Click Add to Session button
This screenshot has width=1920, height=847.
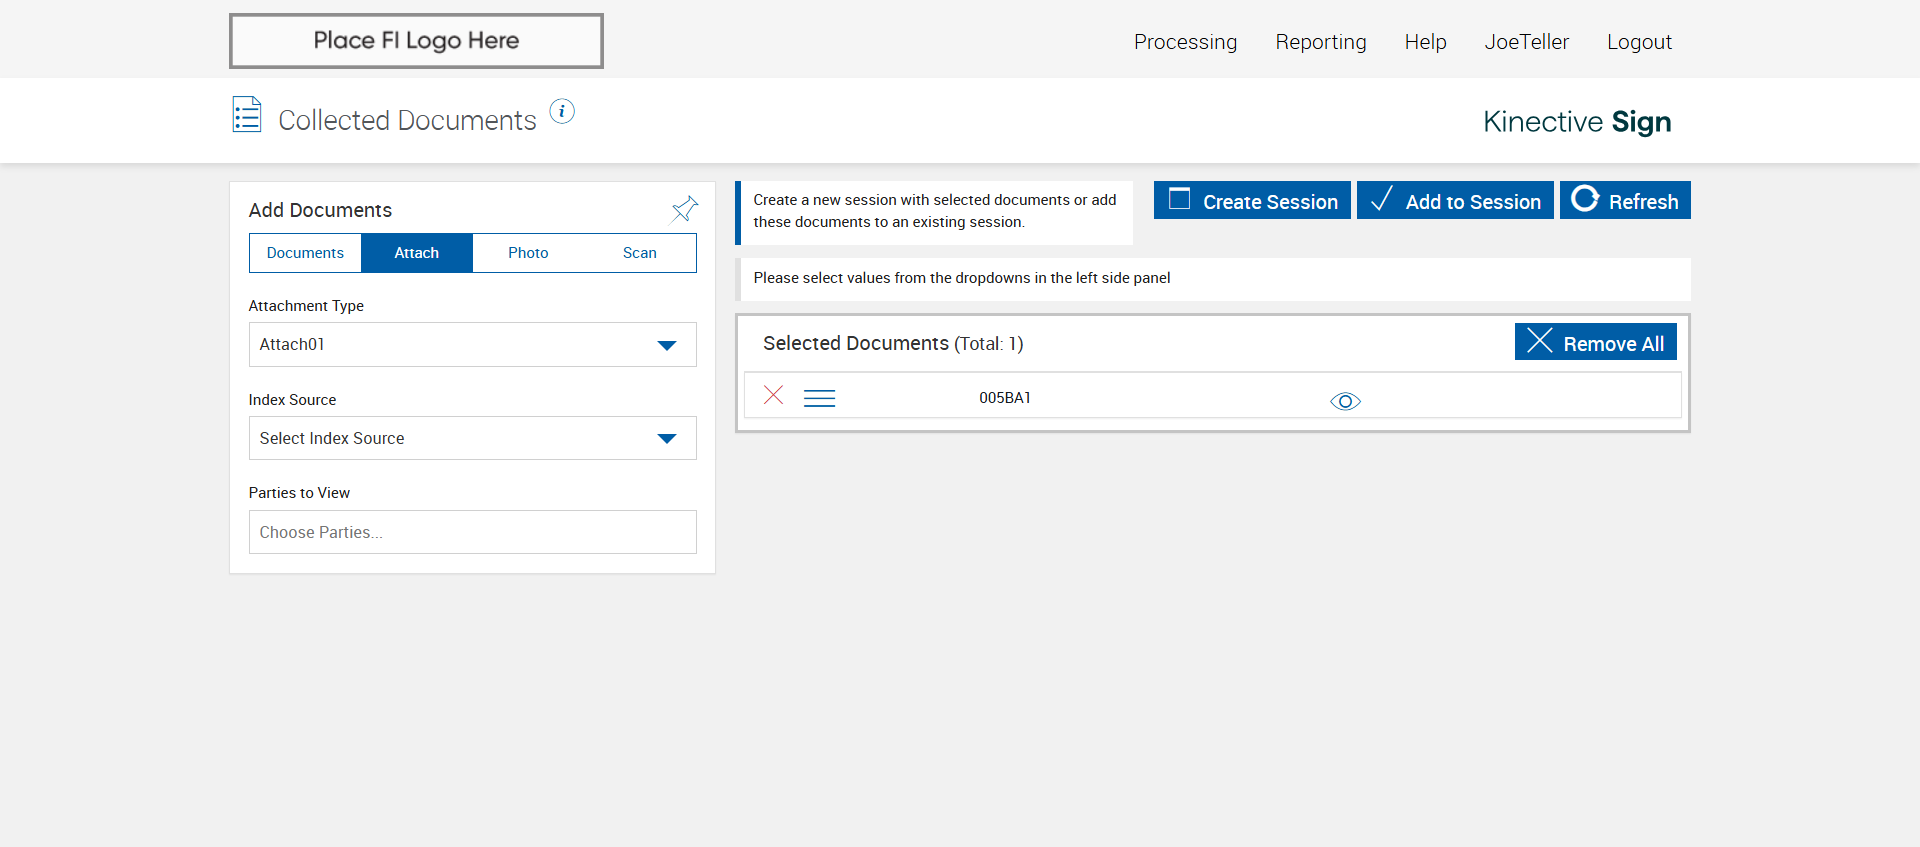pyautogui.click(x=1455, y=201)
